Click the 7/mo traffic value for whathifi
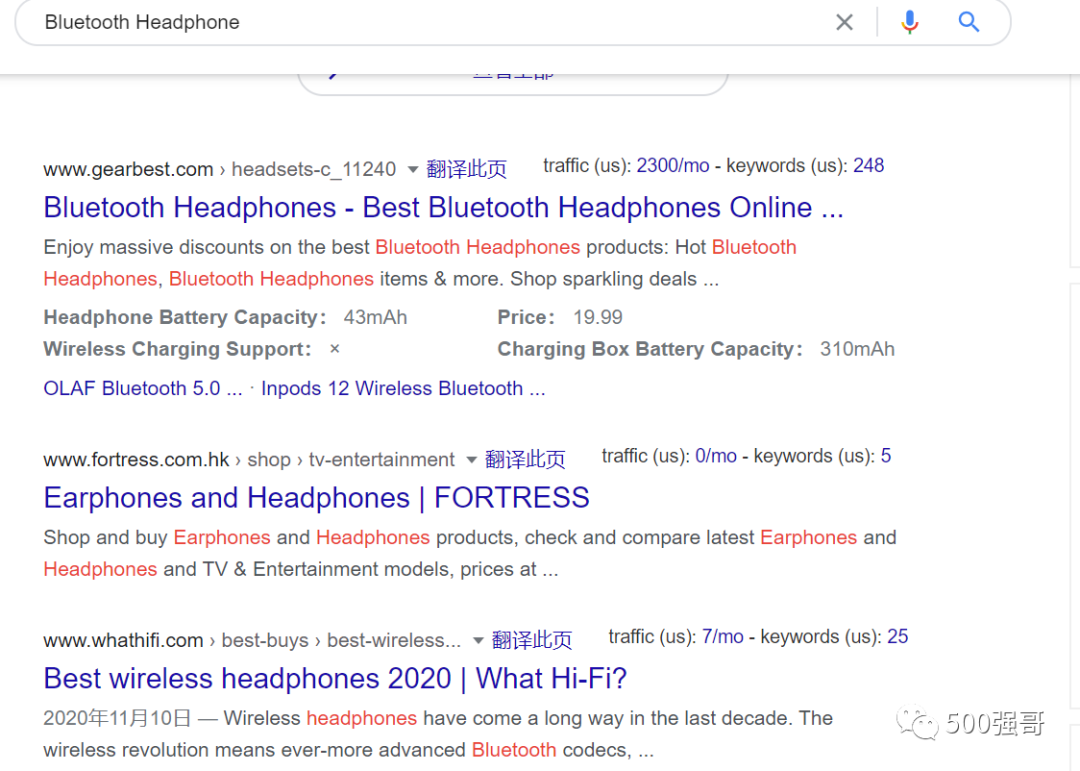This screenshot has width=1080, height=771. (723, 637)
